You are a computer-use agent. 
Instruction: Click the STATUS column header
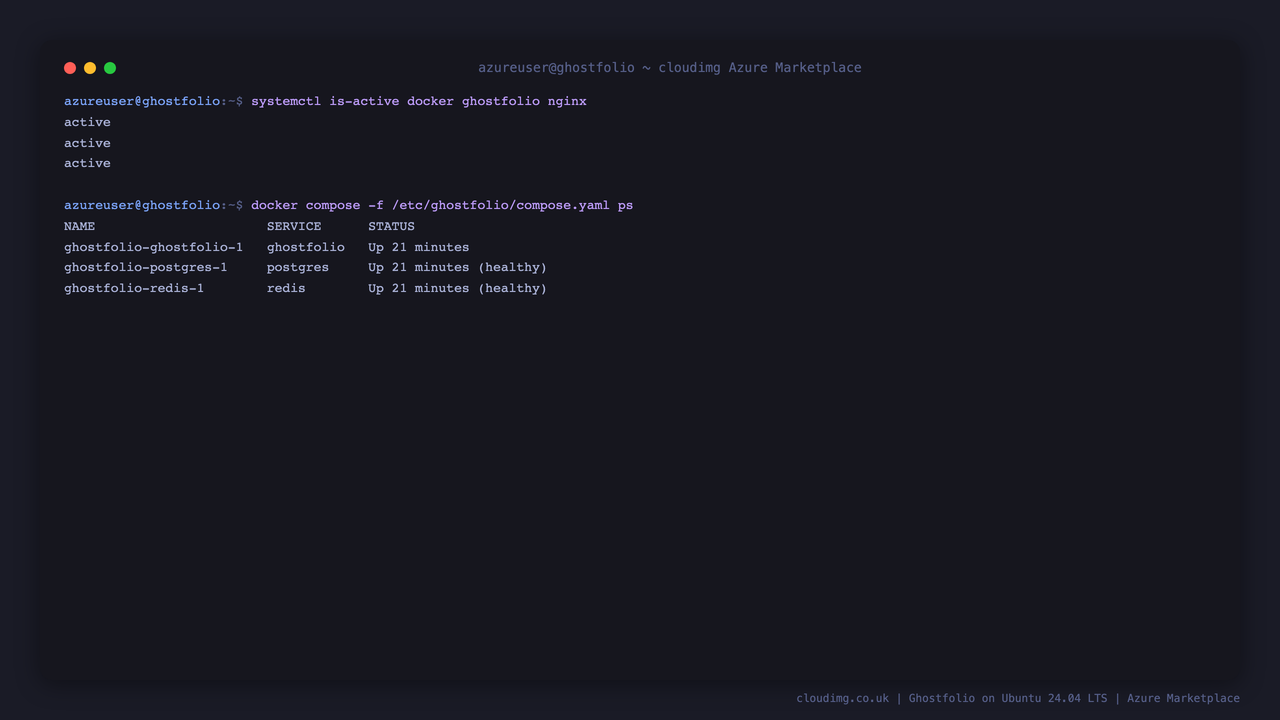click(391, 226)
